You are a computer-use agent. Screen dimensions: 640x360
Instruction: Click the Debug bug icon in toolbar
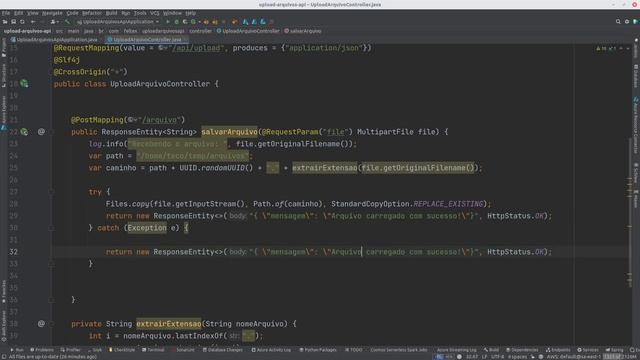coord(176,22)
